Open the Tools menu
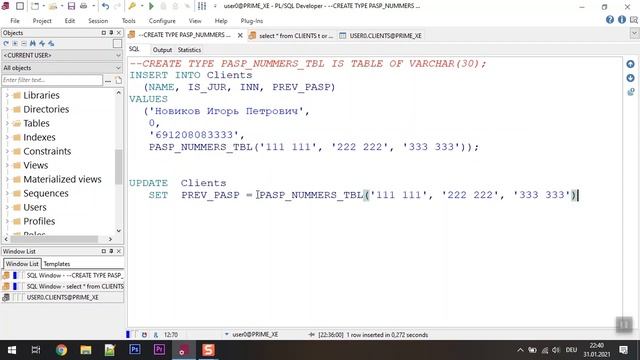The height and width of the screenshot is (360, 640). 128,20
